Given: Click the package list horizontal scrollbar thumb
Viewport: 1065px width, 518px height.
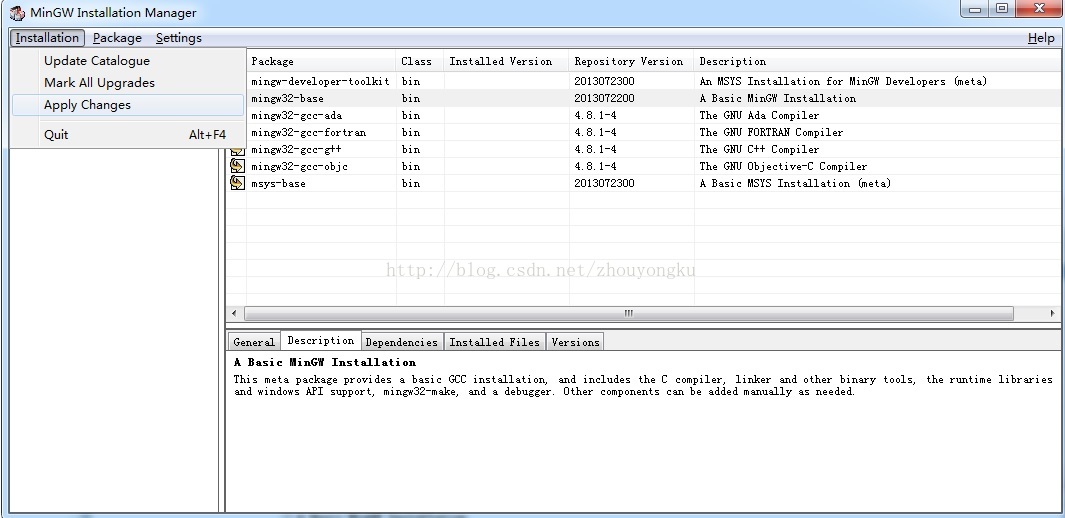Looking at the screenshot, I should tap(629, 314).
